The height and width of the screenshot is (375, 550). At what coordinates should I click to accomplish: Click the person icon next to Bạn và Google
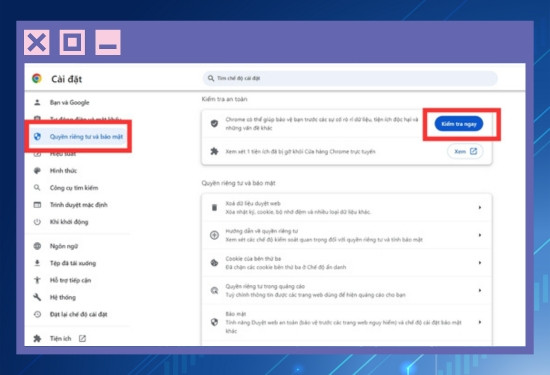point(37,102)
